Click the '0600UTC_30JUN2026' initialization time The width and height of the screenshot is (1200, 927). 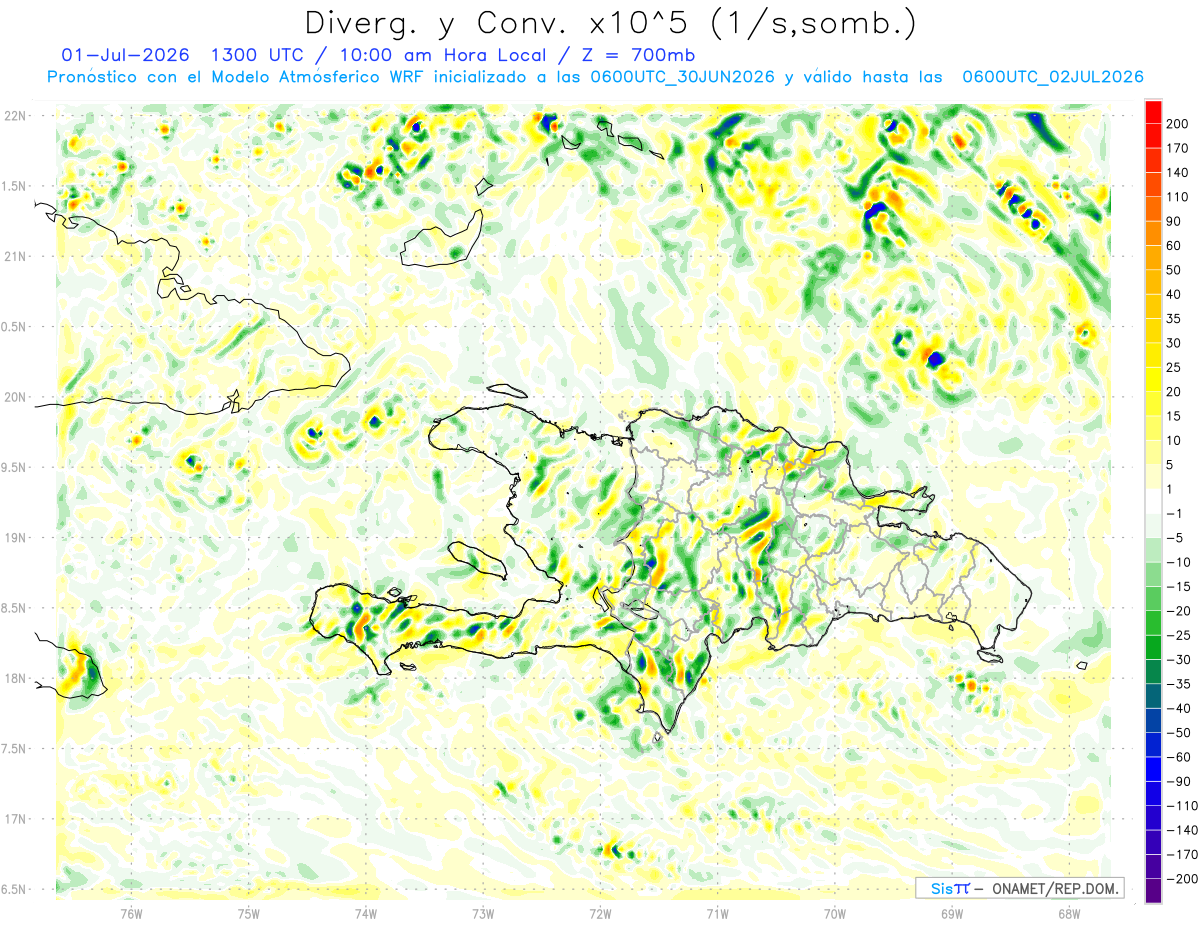pyautogui.click(x=683, y=77)
